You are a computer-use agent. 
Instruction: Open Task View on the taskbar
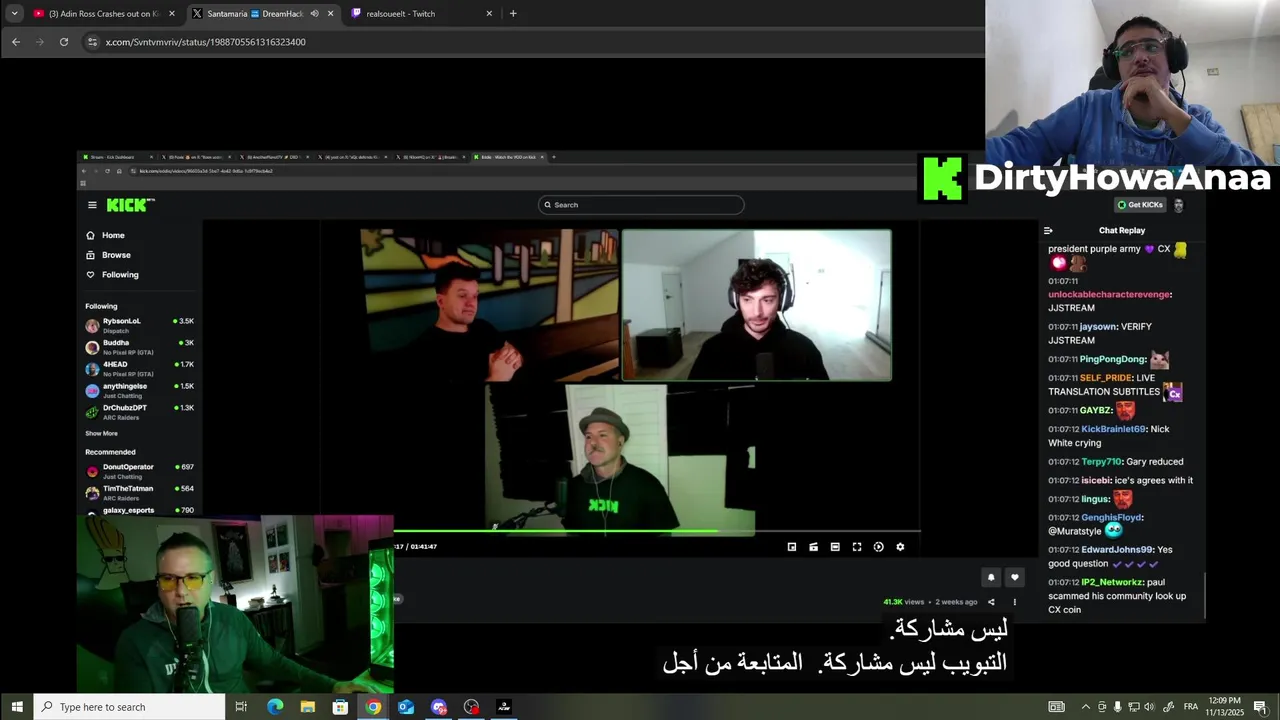point(241,707)
